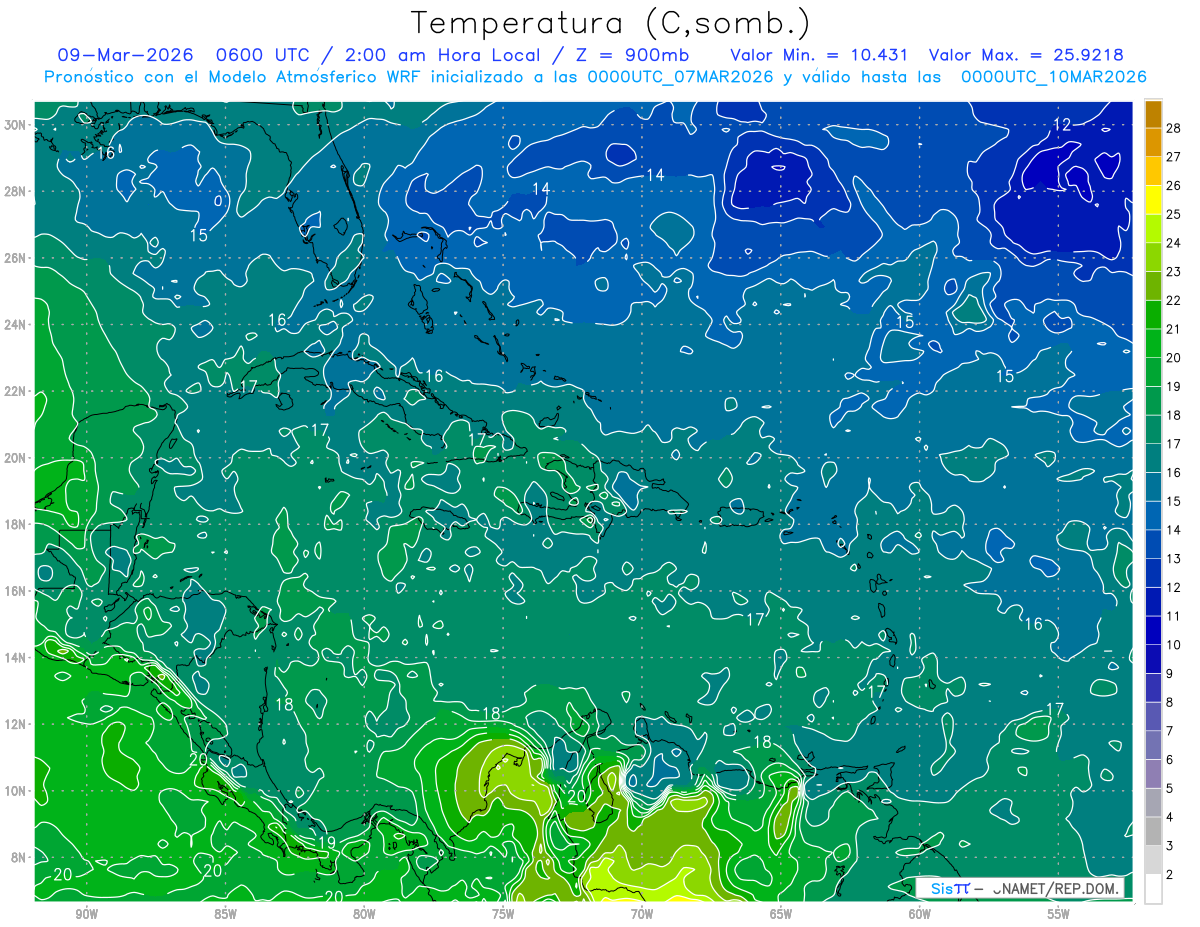Click the "26N" latitude label

coord(14,258)
